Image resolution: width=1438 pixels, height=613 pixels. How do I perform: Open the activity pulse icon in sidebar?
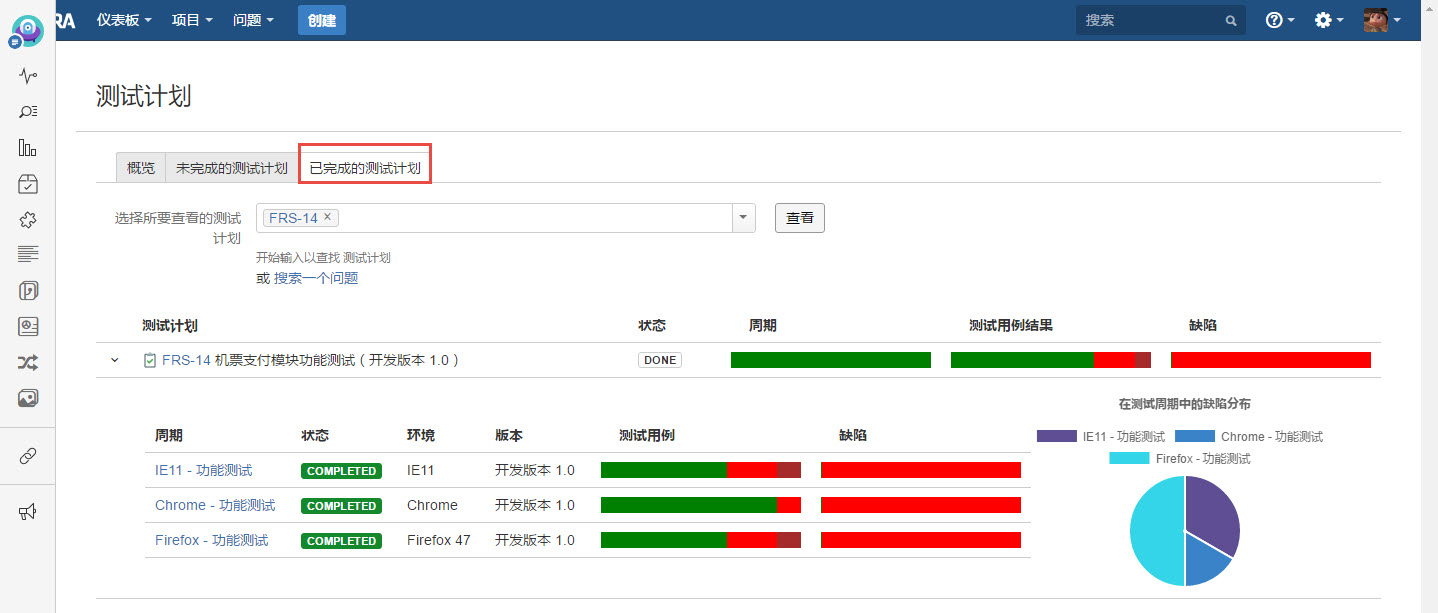coord(28,76)
